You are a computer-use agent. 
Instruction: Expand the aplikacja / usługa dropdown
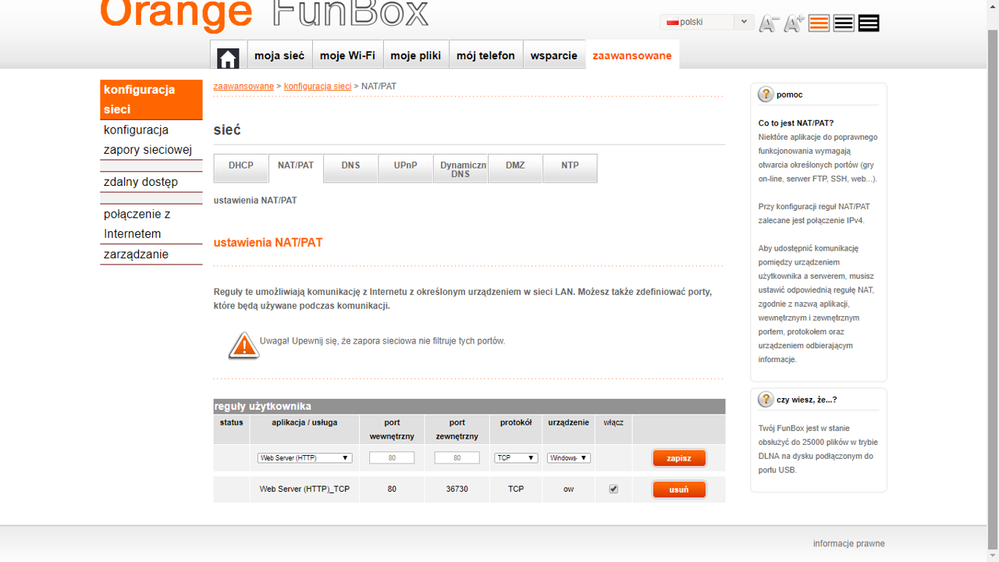[x=305, y=458]
